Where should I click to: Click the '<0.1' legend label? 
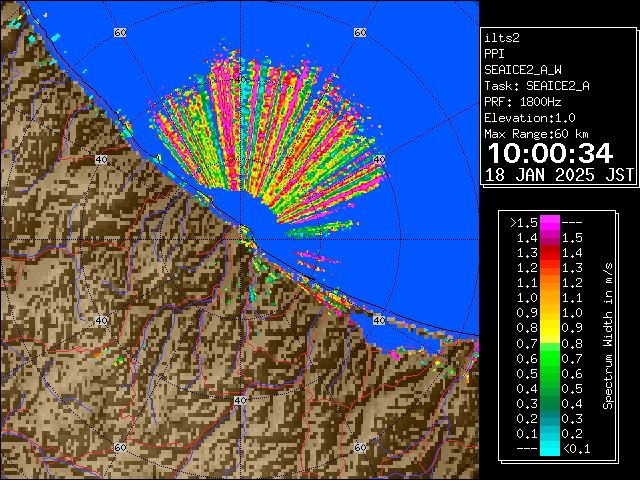(576, 449)
